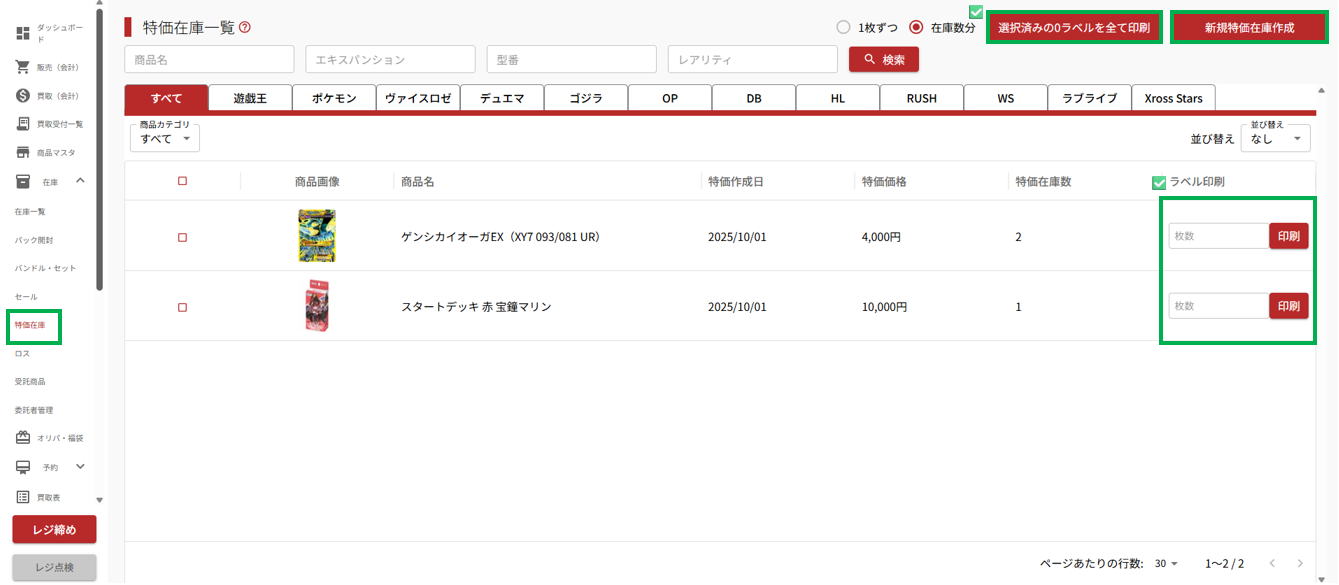
Task: Switch to the ポケモン tab
Action: click(334, 98)
